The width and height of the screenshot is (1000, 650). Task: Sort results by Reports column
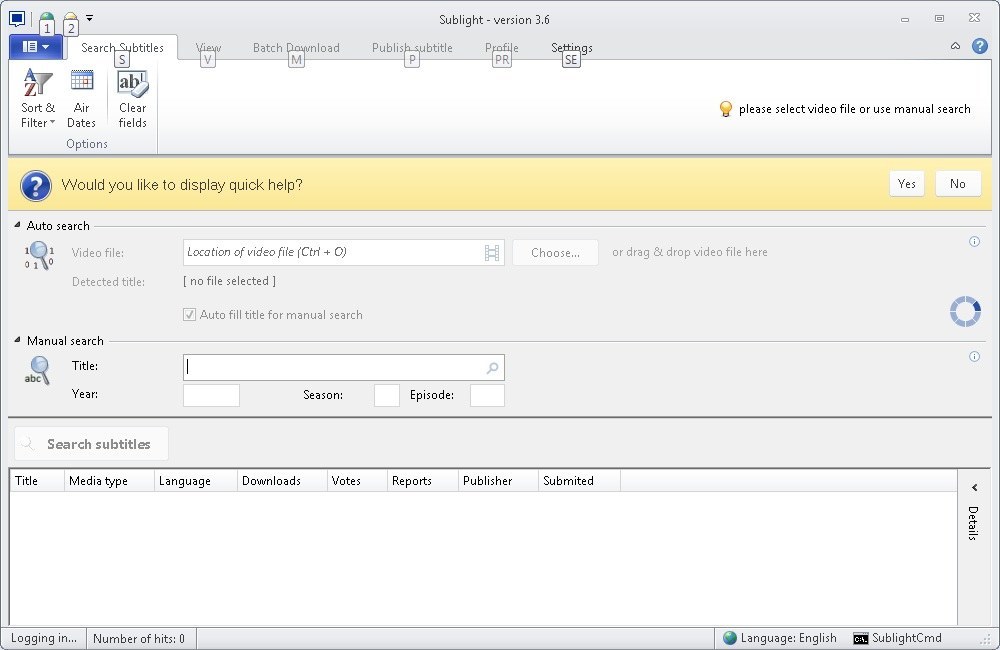point(423,481)
